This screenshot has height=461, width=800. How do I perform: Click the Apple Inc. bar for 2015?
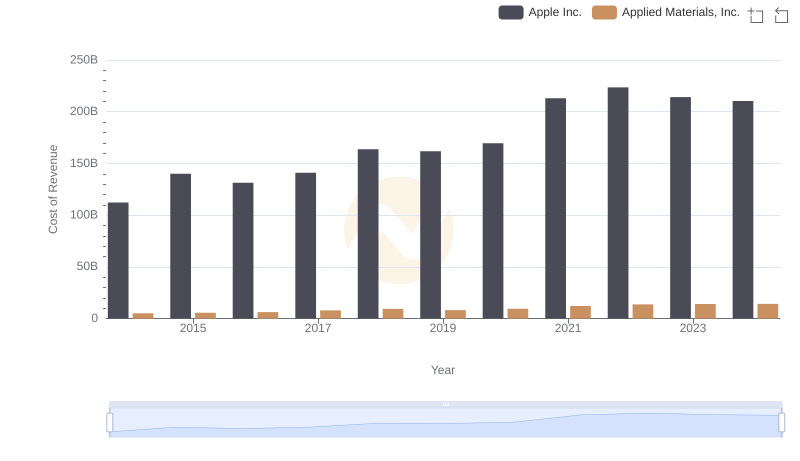pyautogui.click(x=181, y=246)
